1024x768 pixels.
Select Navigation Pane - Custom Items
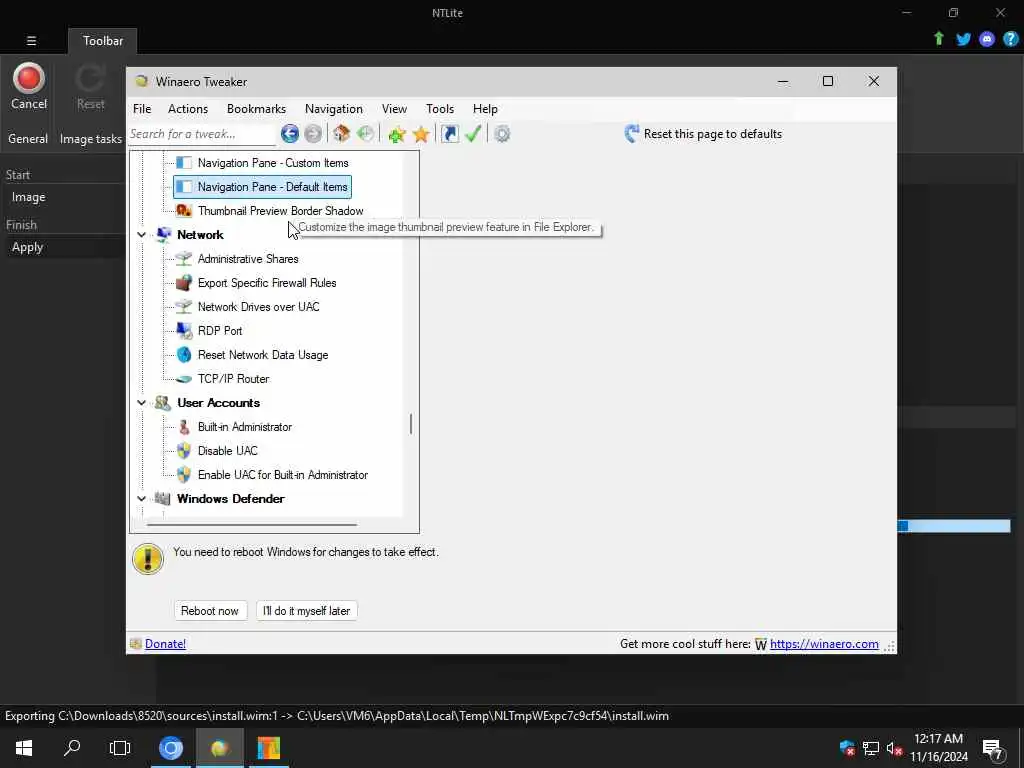pos(273,163)
